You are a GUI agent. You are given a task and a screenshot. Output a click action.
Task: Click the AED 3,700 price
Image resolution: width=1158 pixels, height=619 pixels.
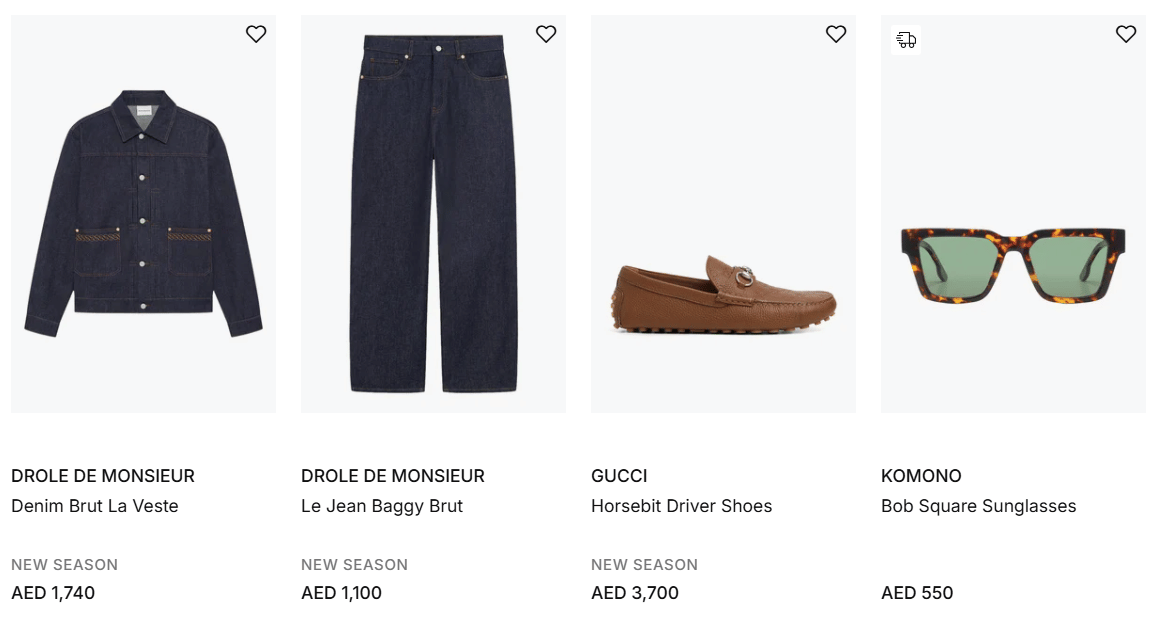pyautogui.click(x=635, y=593)
